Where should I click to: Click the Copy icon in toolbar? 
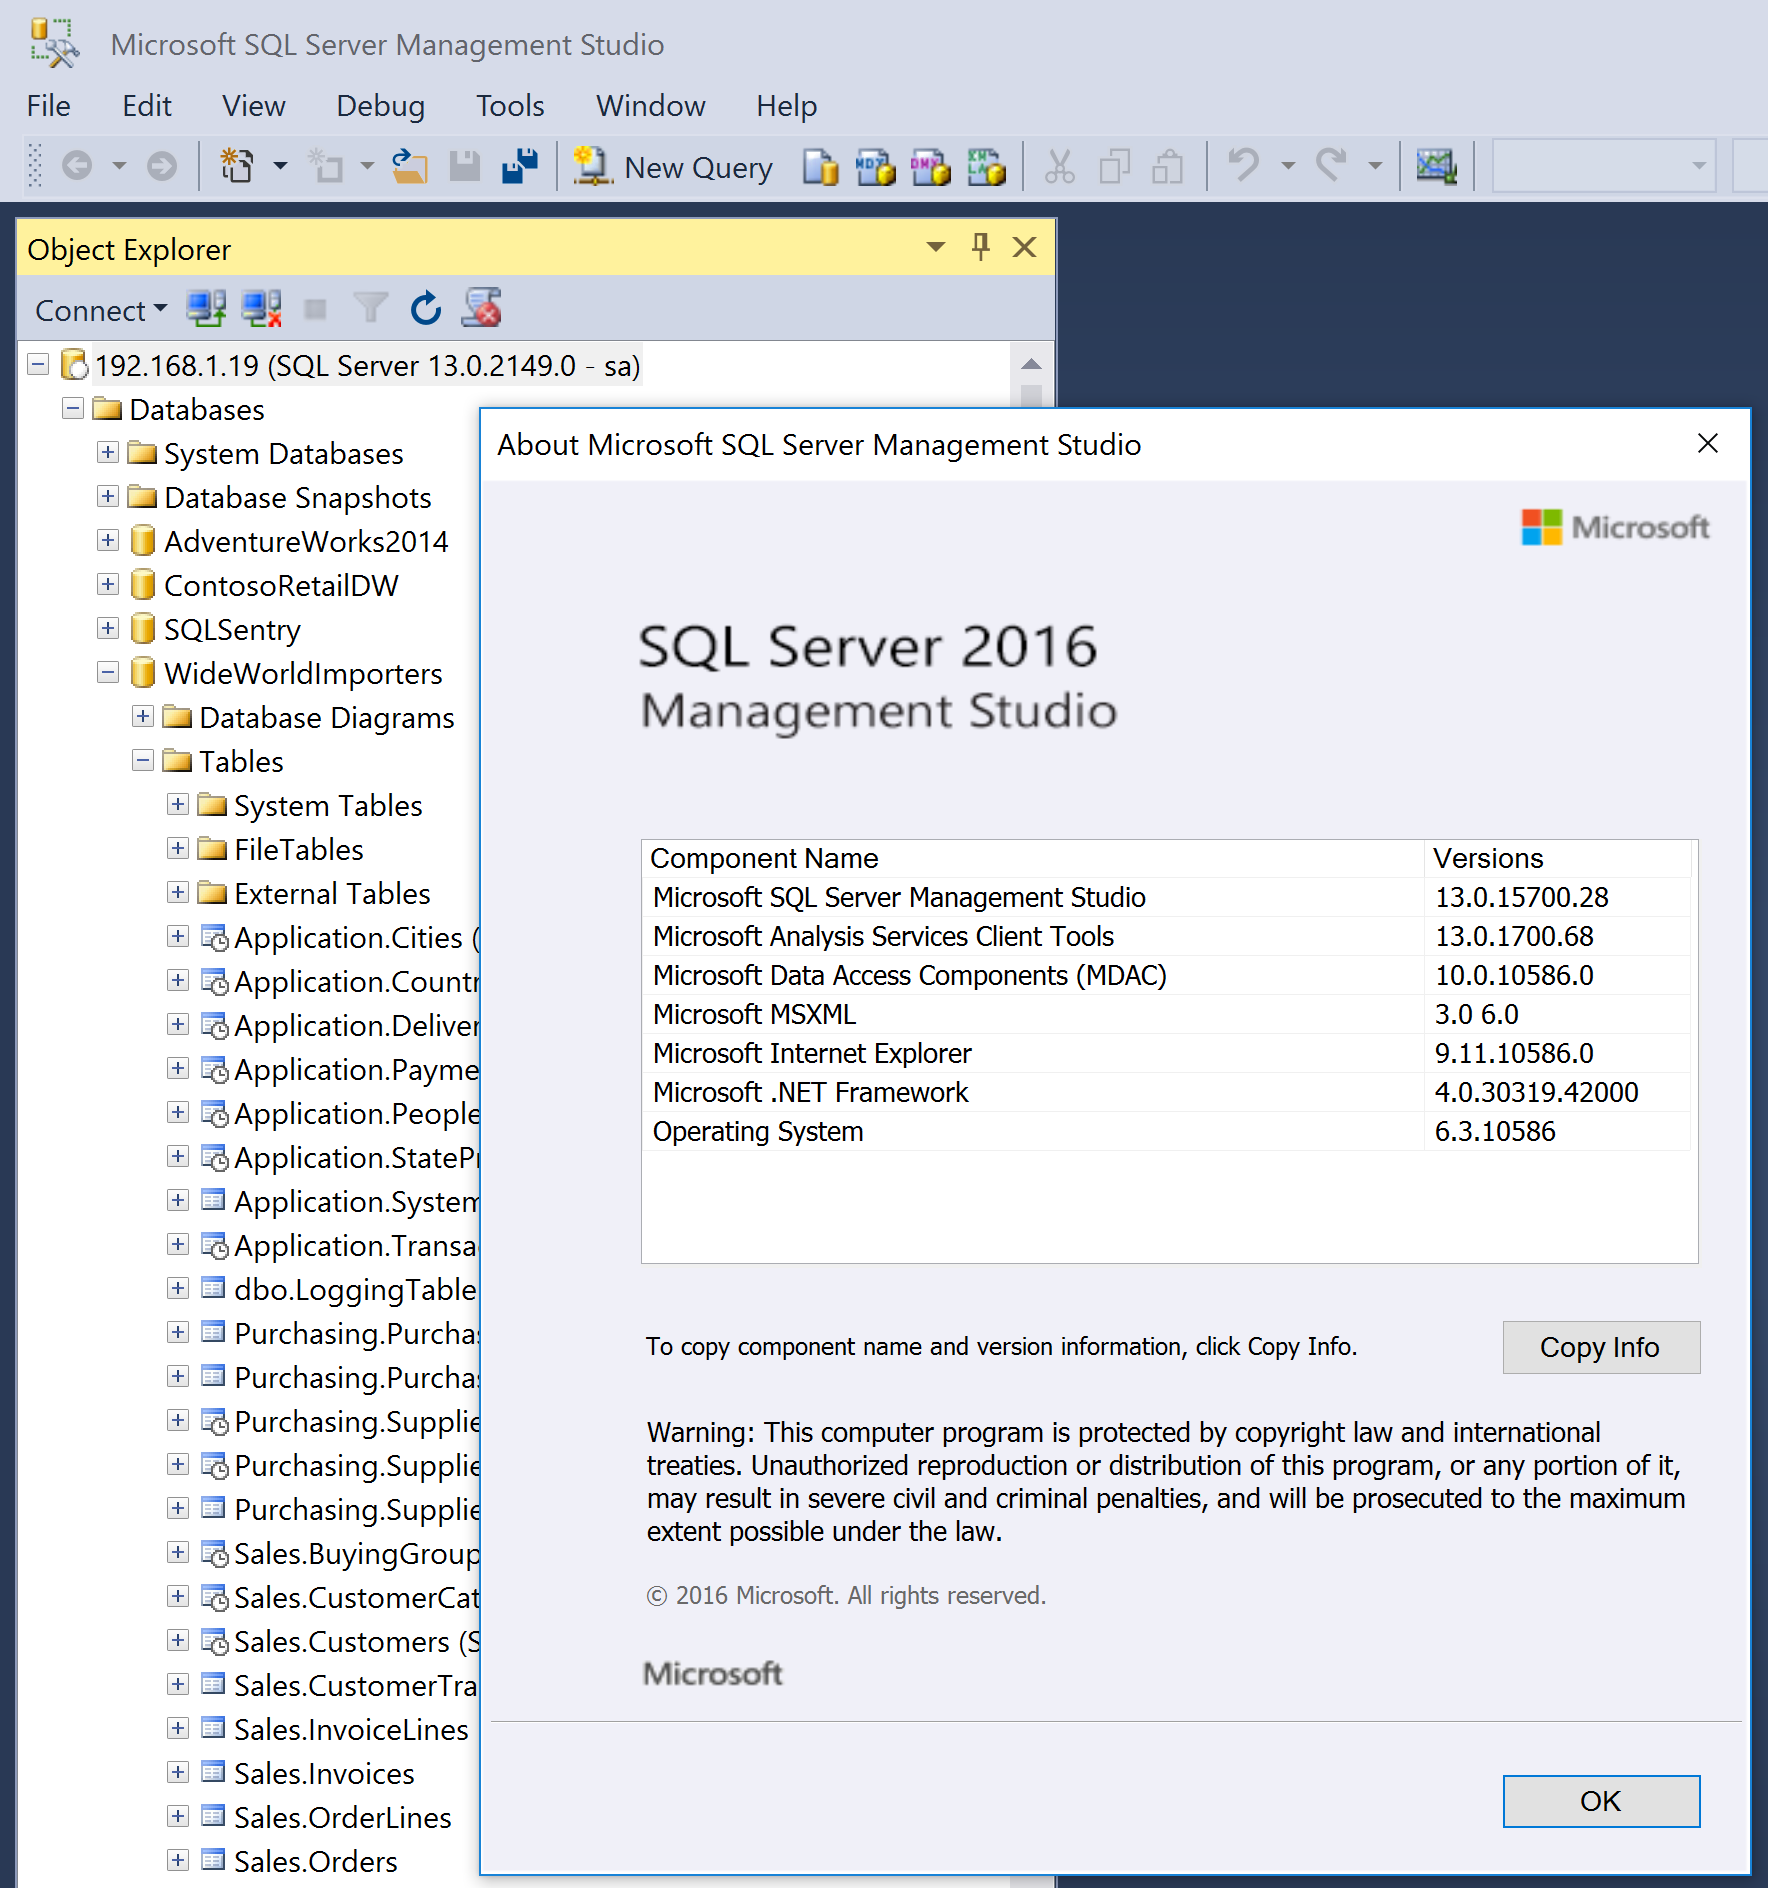(1114, 166)
